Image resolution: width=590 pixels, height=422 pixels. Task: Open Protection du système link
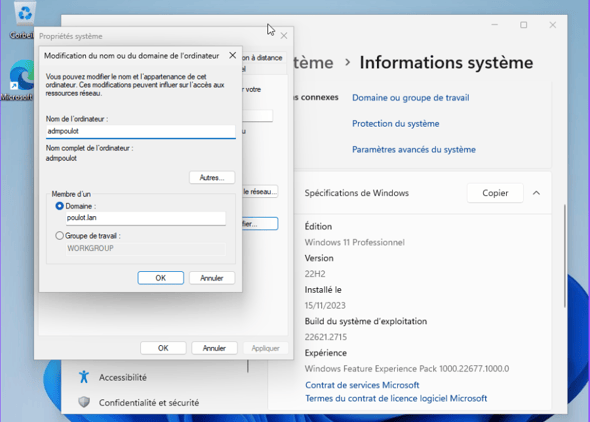point(395,124)
